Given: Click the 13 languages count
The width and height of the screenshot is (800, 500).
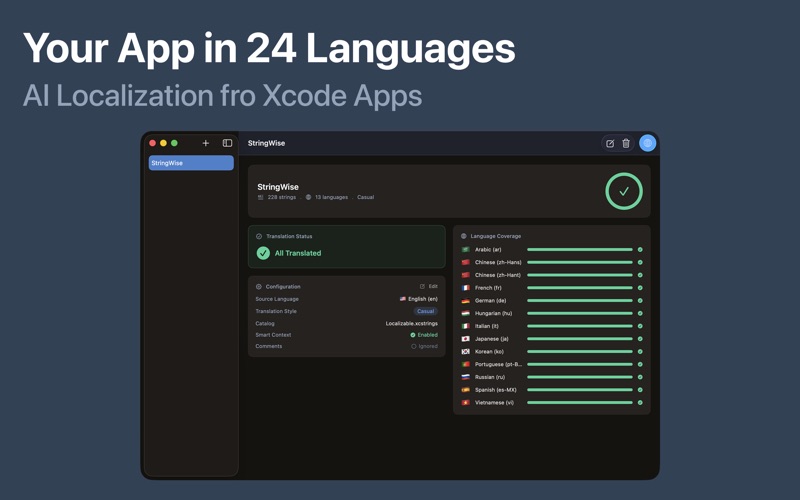Looking at the screenshot, I should (x=331, y=197).
